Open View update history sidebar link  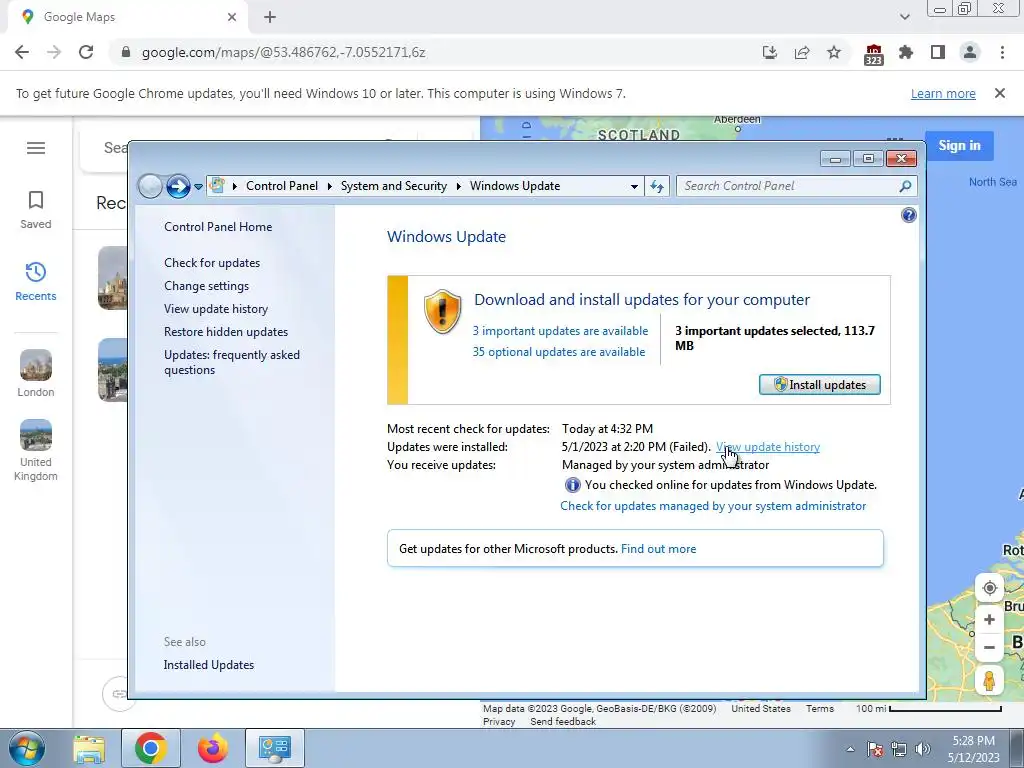(x=216, y=308)
